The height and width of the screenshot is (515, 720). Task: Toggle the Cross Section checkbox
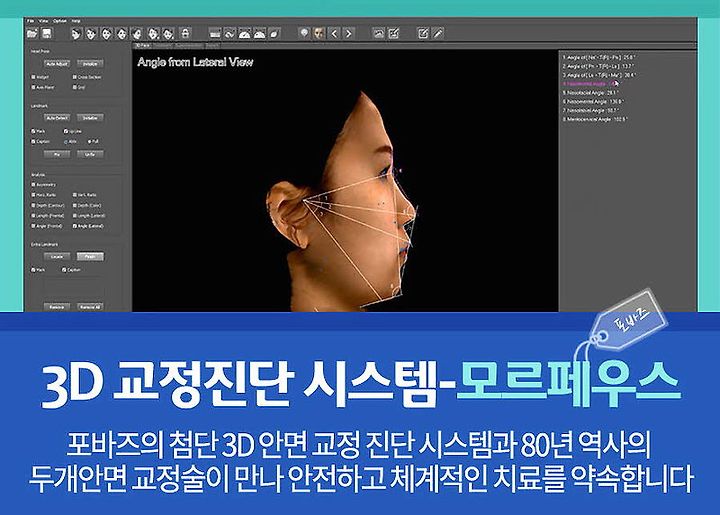[75, 77]
